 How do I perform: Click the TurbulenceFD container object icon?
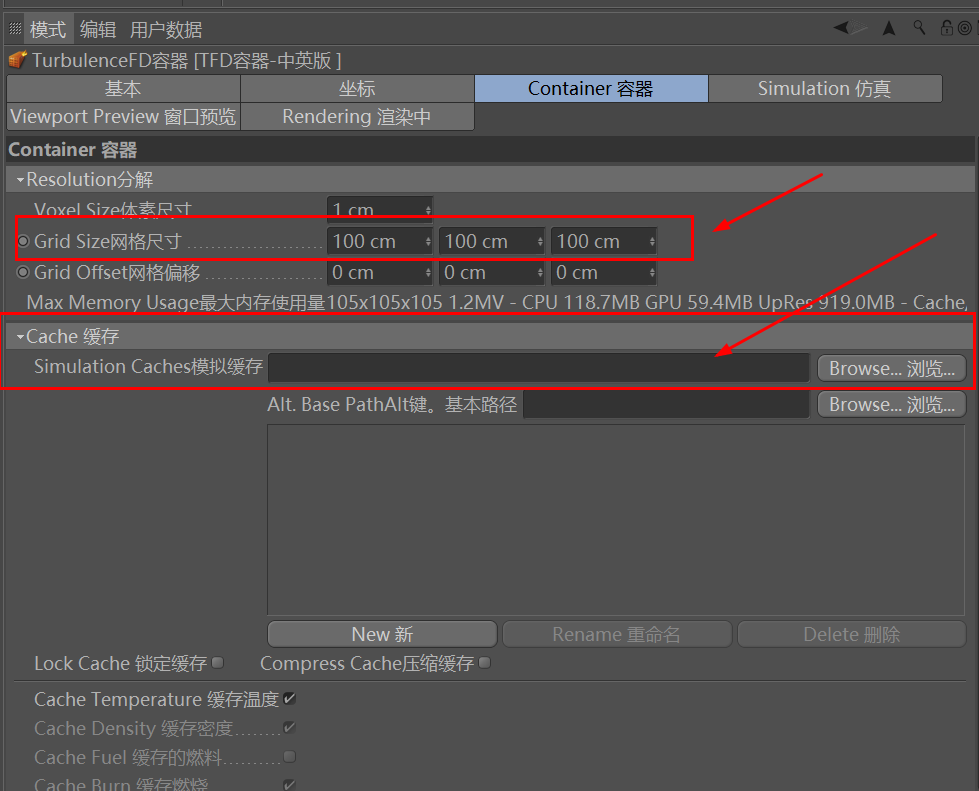pyautogui.click(x=17, y=60)
